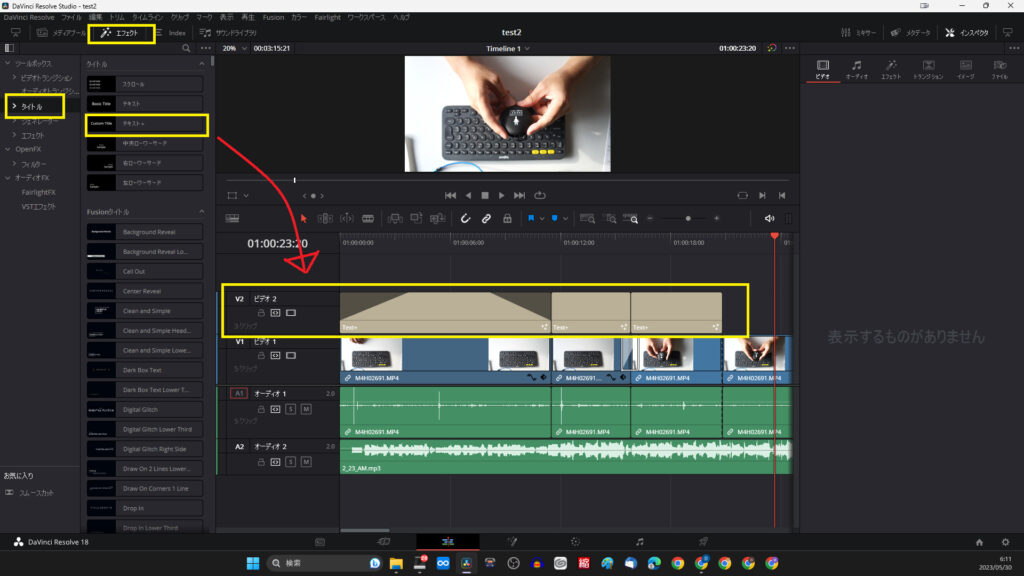The image size is (1024, 576).
Task: Activate the Trim Edit mode tool
Action: tap(325, 219)
